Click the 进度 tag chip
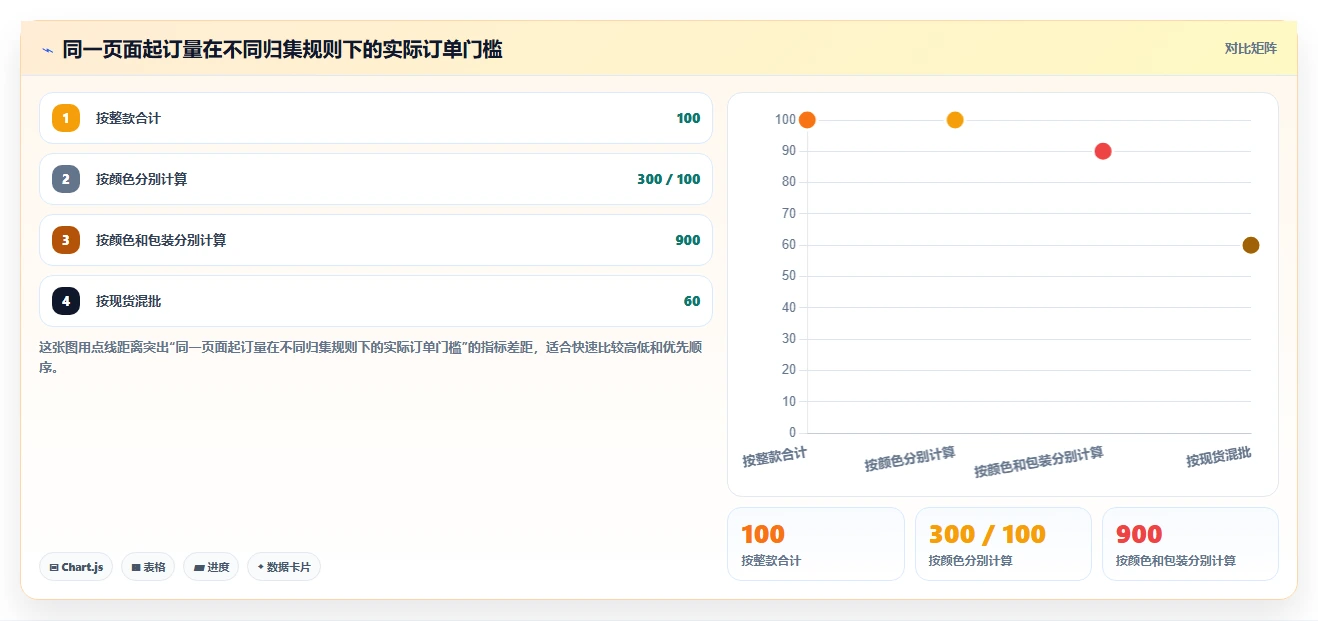The height and width of the screenshot is (621, 1318). click(211, 567)
